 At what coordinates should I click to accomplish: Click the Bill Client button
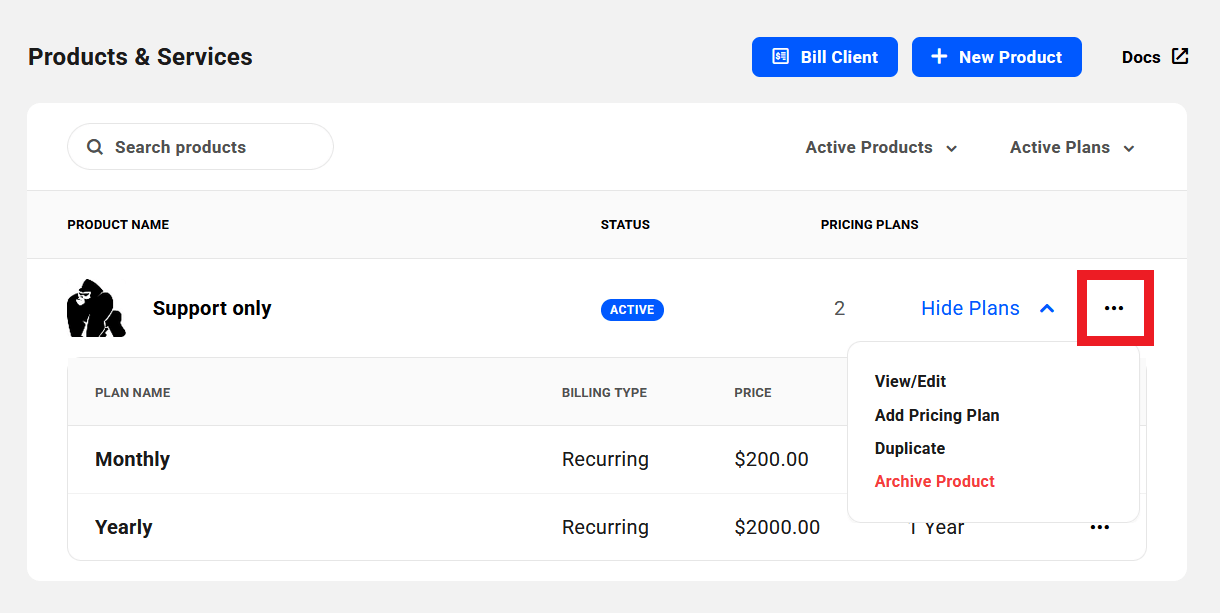coord(824,57)
